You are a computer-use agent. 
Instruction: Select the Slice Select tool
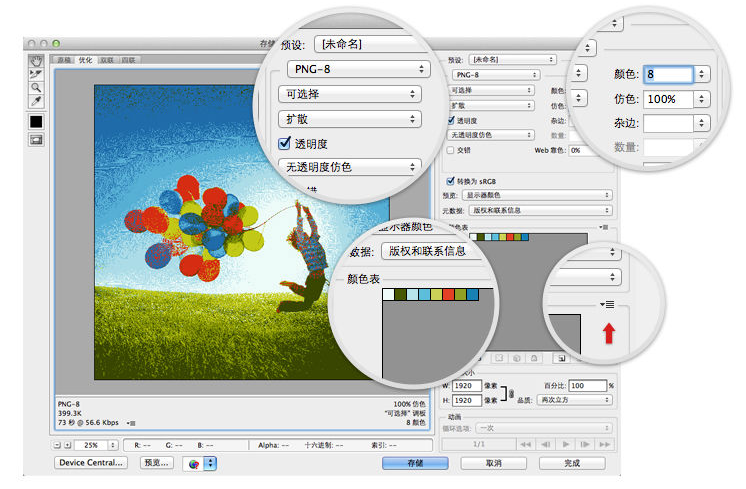(36, 74)
